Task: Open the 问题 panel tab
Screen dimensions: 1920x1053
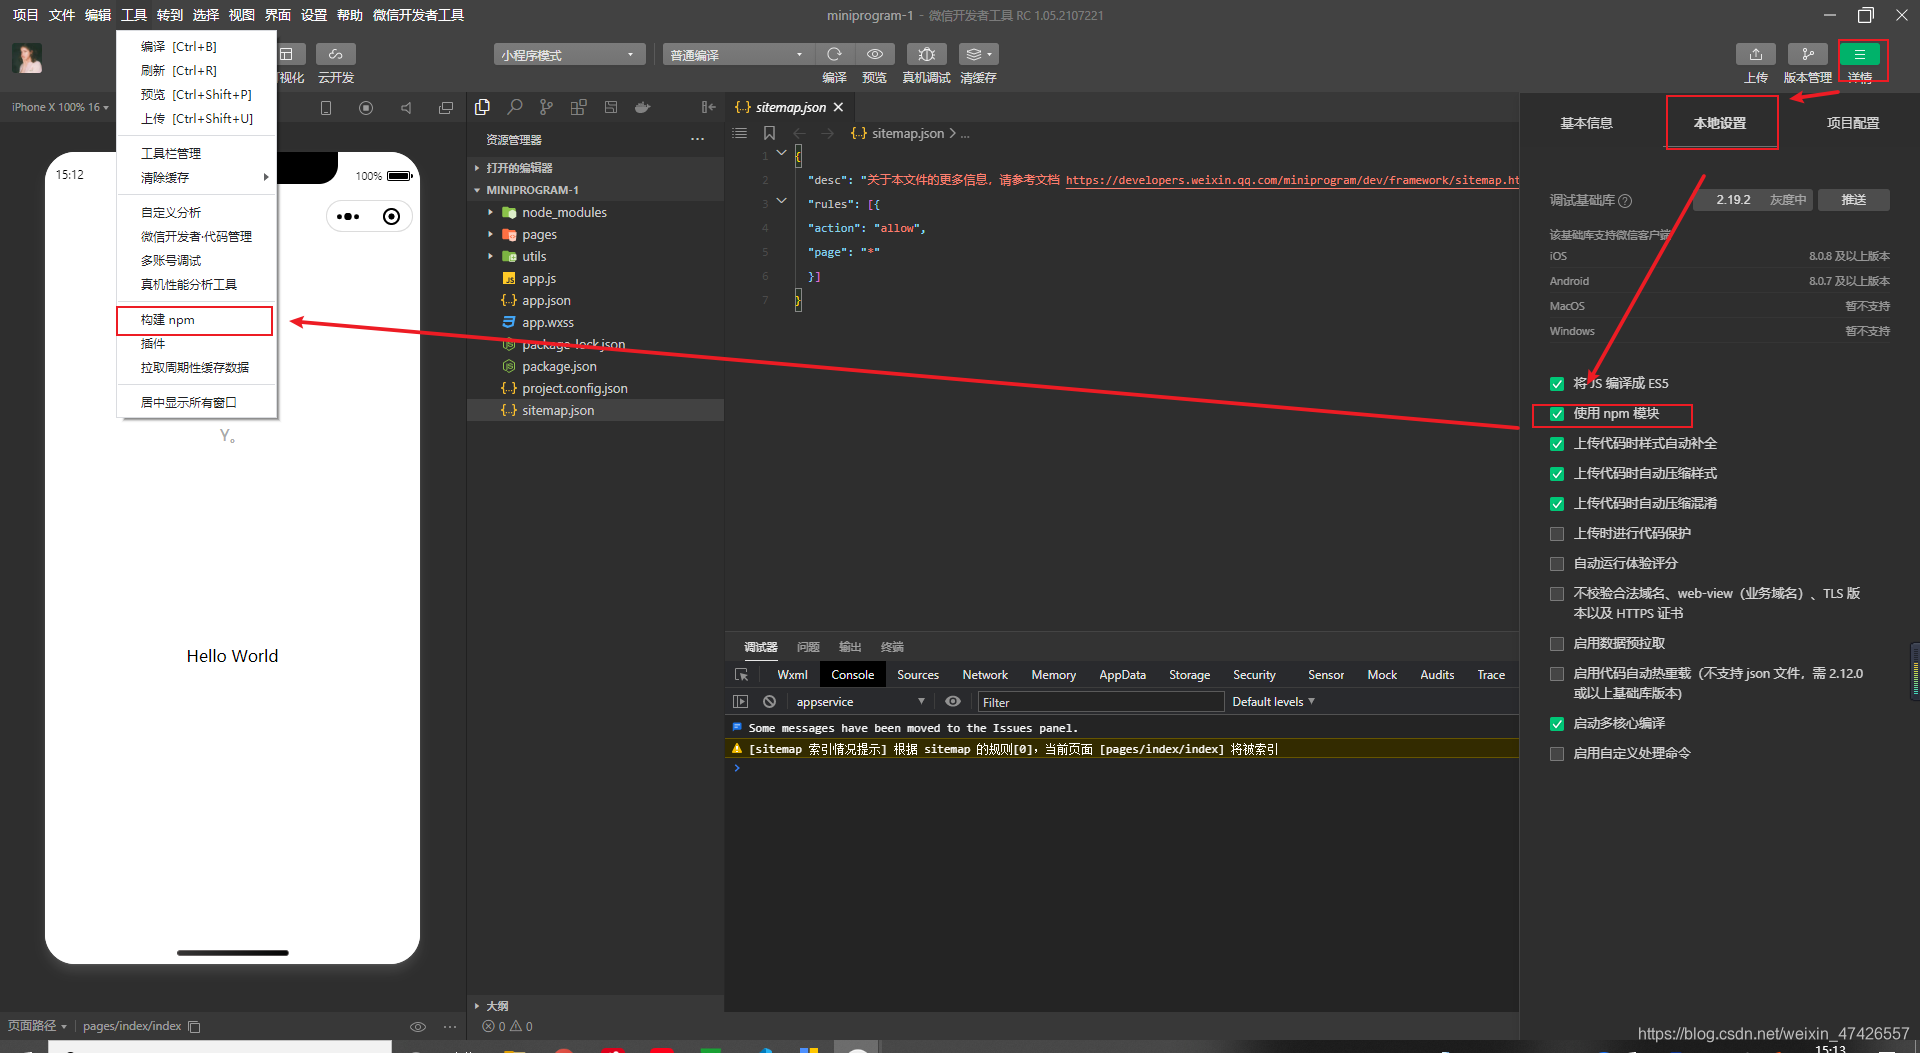Action: click(808, 647)
